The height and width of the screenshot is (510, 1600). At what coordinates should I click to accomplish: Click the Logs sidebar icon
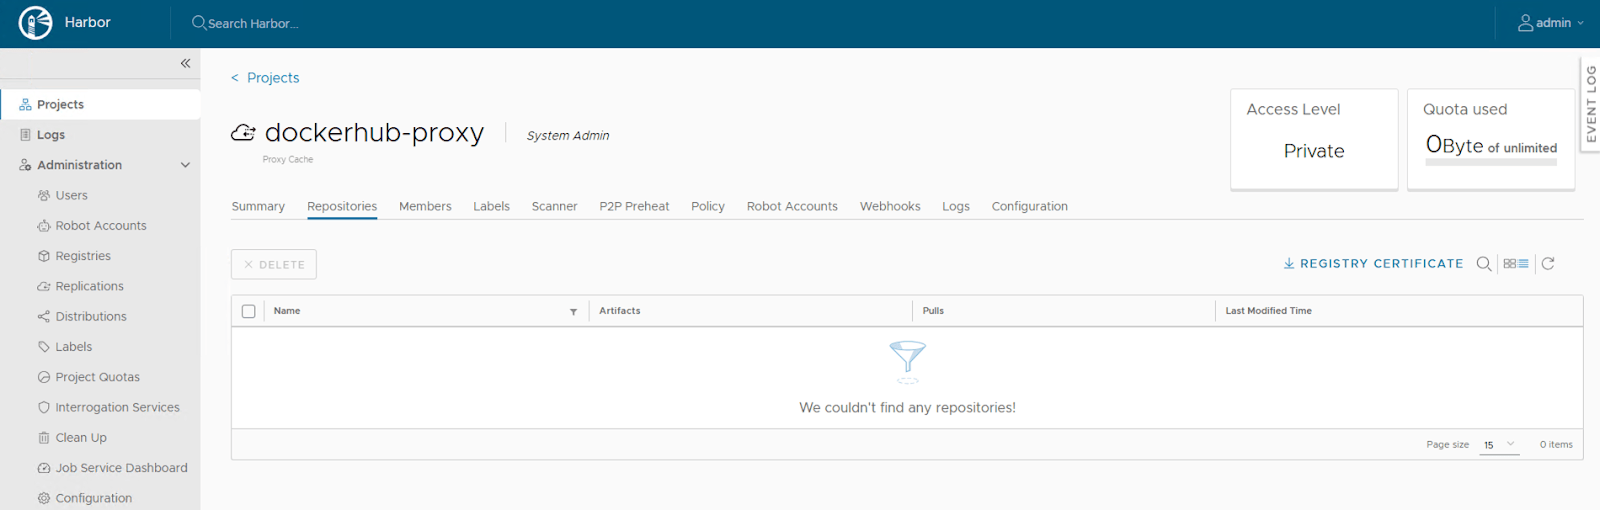(x=25, y=135)
